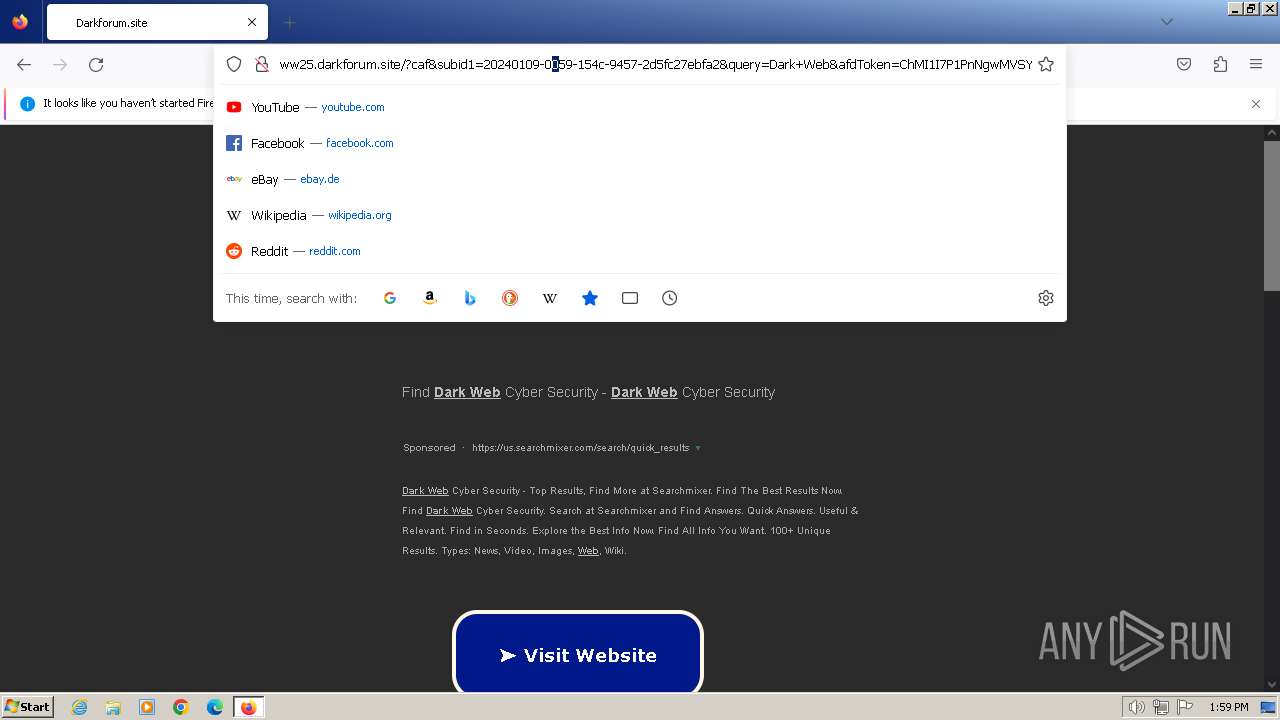Open Action Center flag icon

[1185, 707]
